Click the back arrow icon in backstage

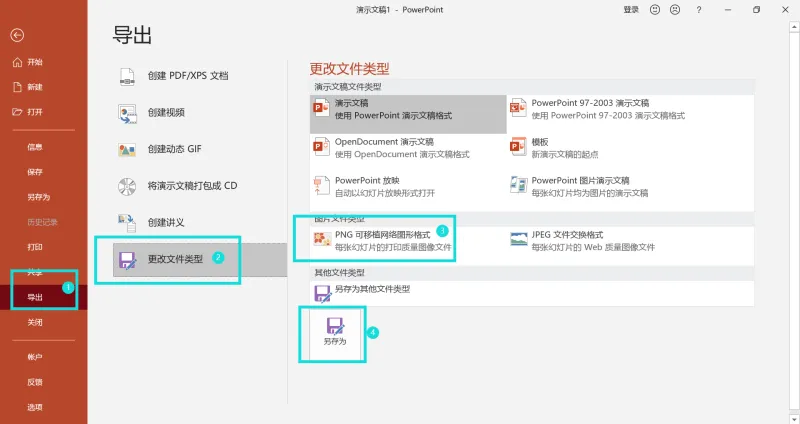(17, 35)
